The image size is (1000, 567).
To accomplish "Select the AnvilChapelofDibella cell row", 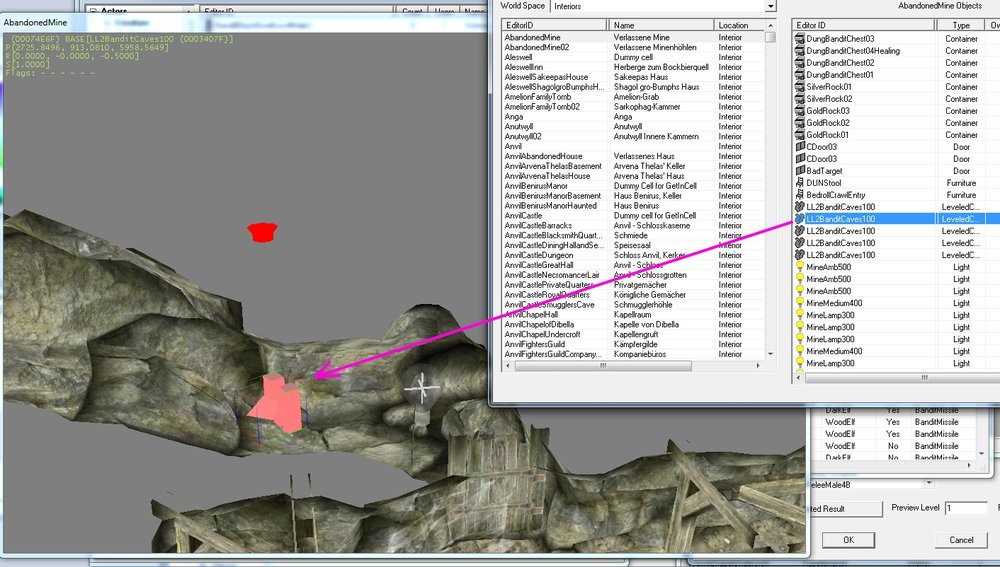I will [x=633, y=325].
